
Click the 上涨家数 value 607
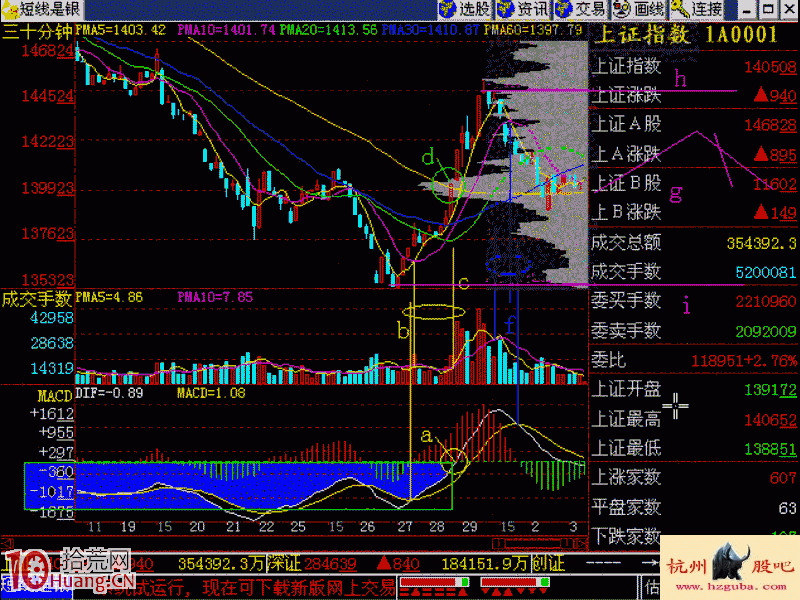click(x=783, y=478)
